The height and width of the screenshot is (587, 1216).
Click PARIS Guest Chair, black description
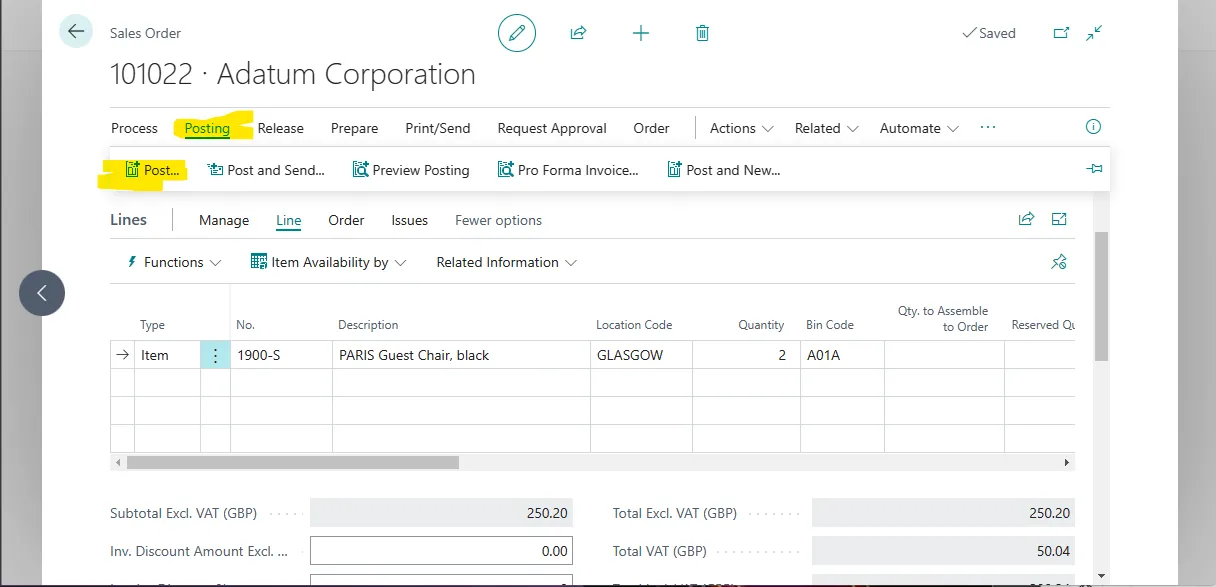pyautogui.click(x=461, y=355)
